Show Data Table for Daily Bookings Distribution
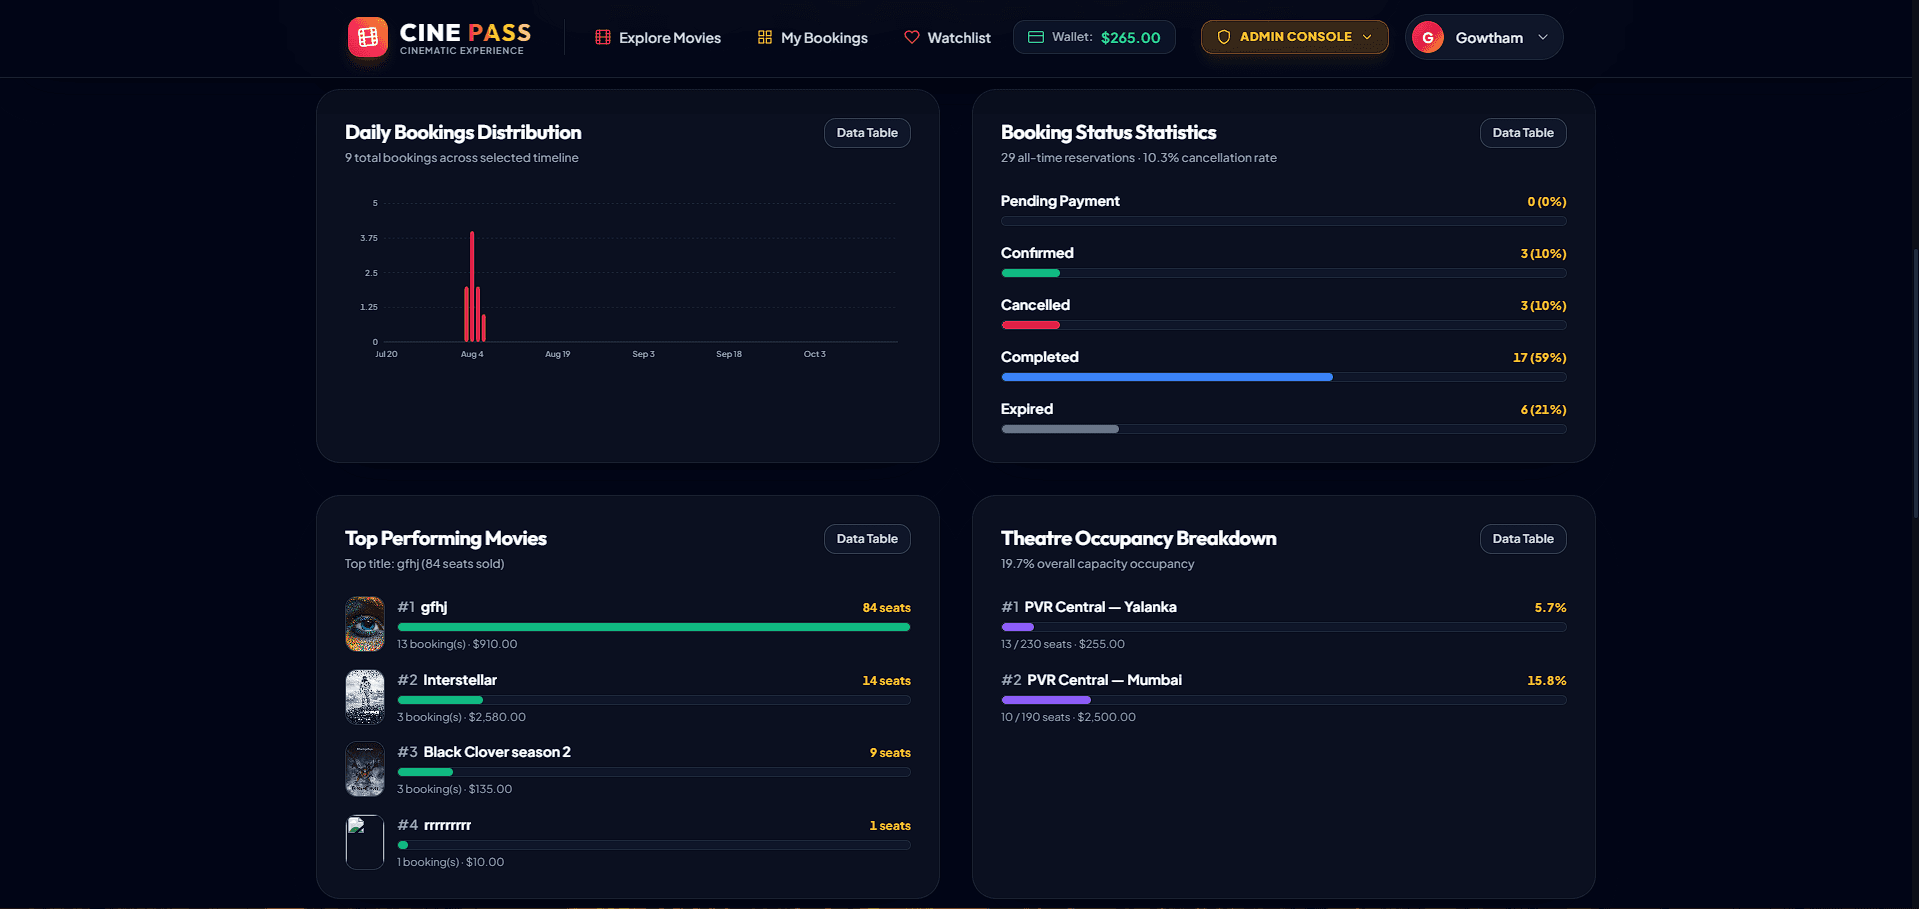 867,133
